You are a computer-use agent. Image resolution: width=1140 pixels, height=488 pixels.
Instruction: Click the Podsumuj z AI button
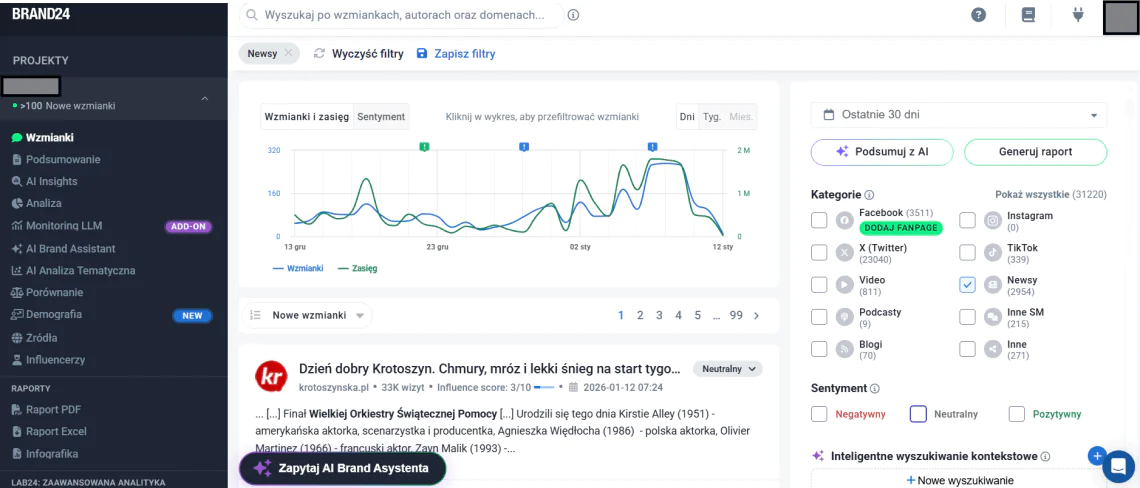(x=881, y=152)
